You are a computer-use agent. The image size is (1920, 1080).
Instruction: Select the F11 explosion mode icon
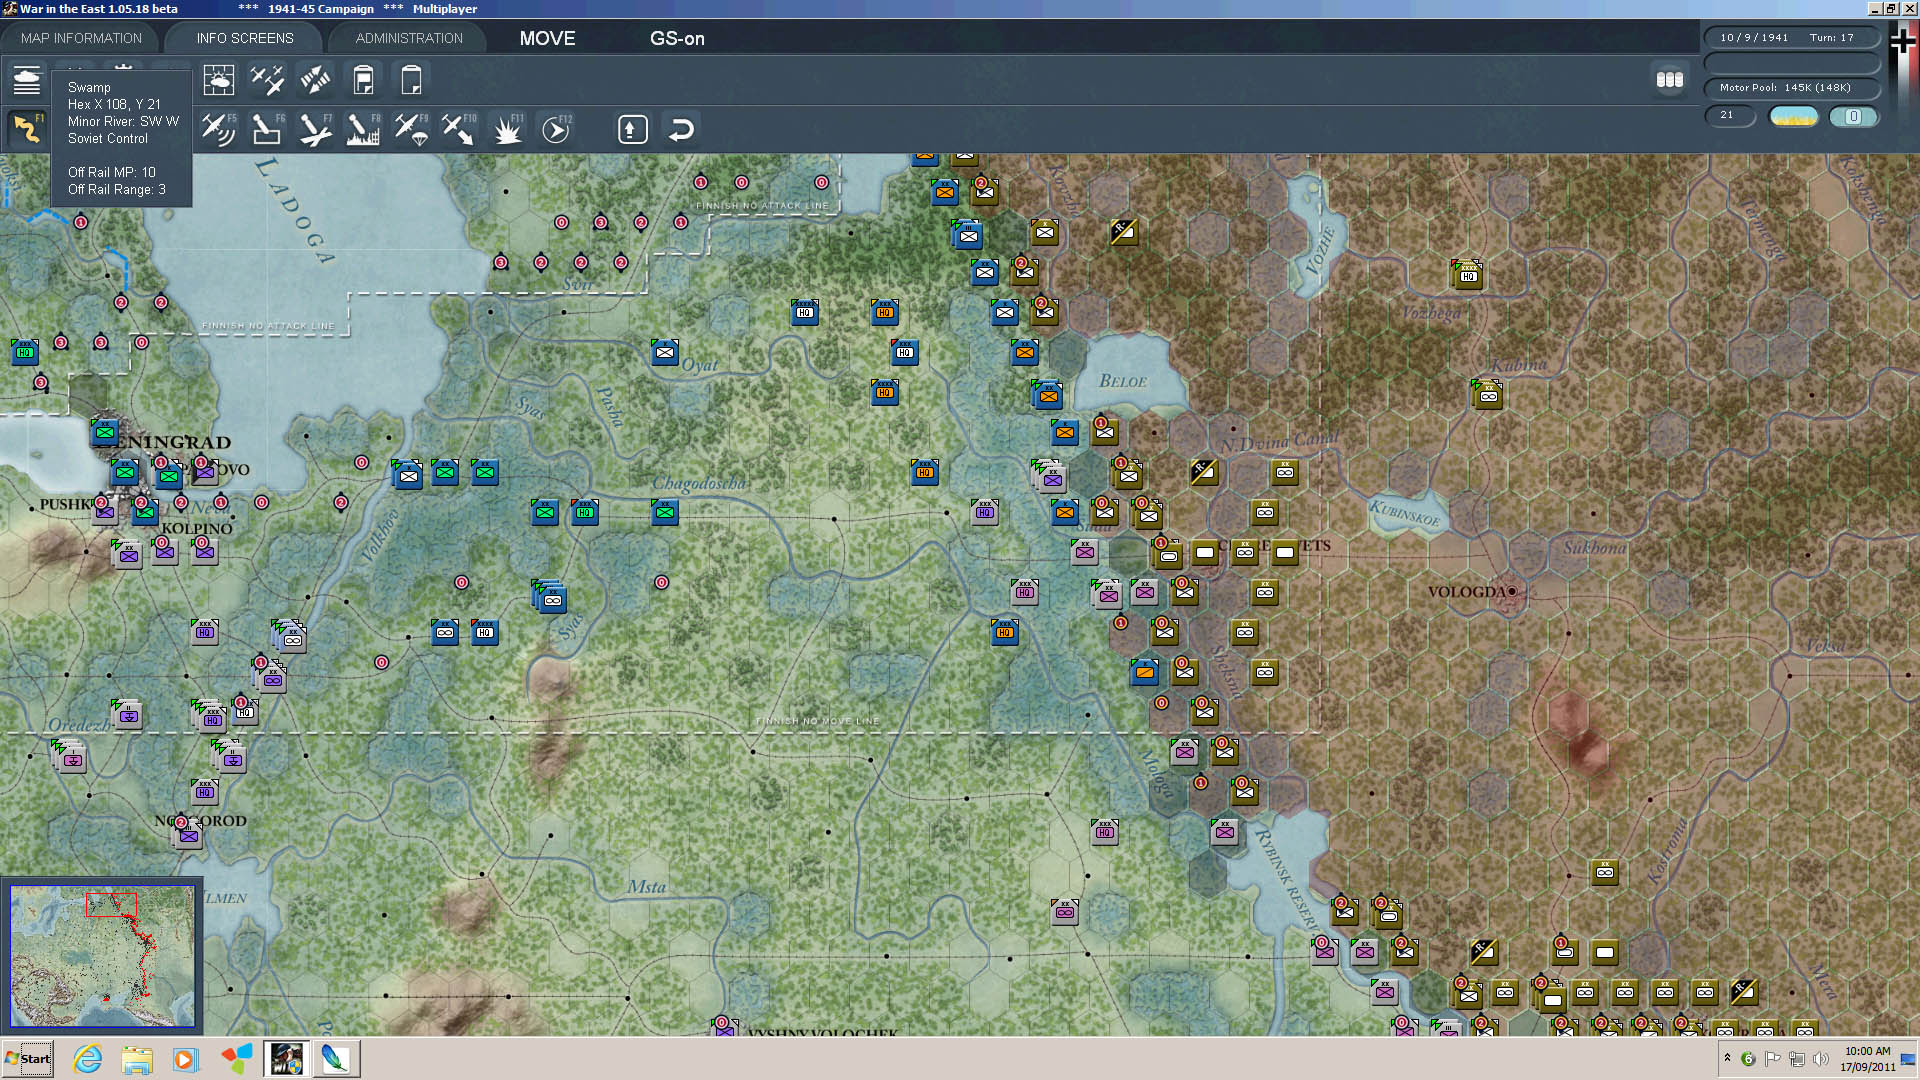507,129
